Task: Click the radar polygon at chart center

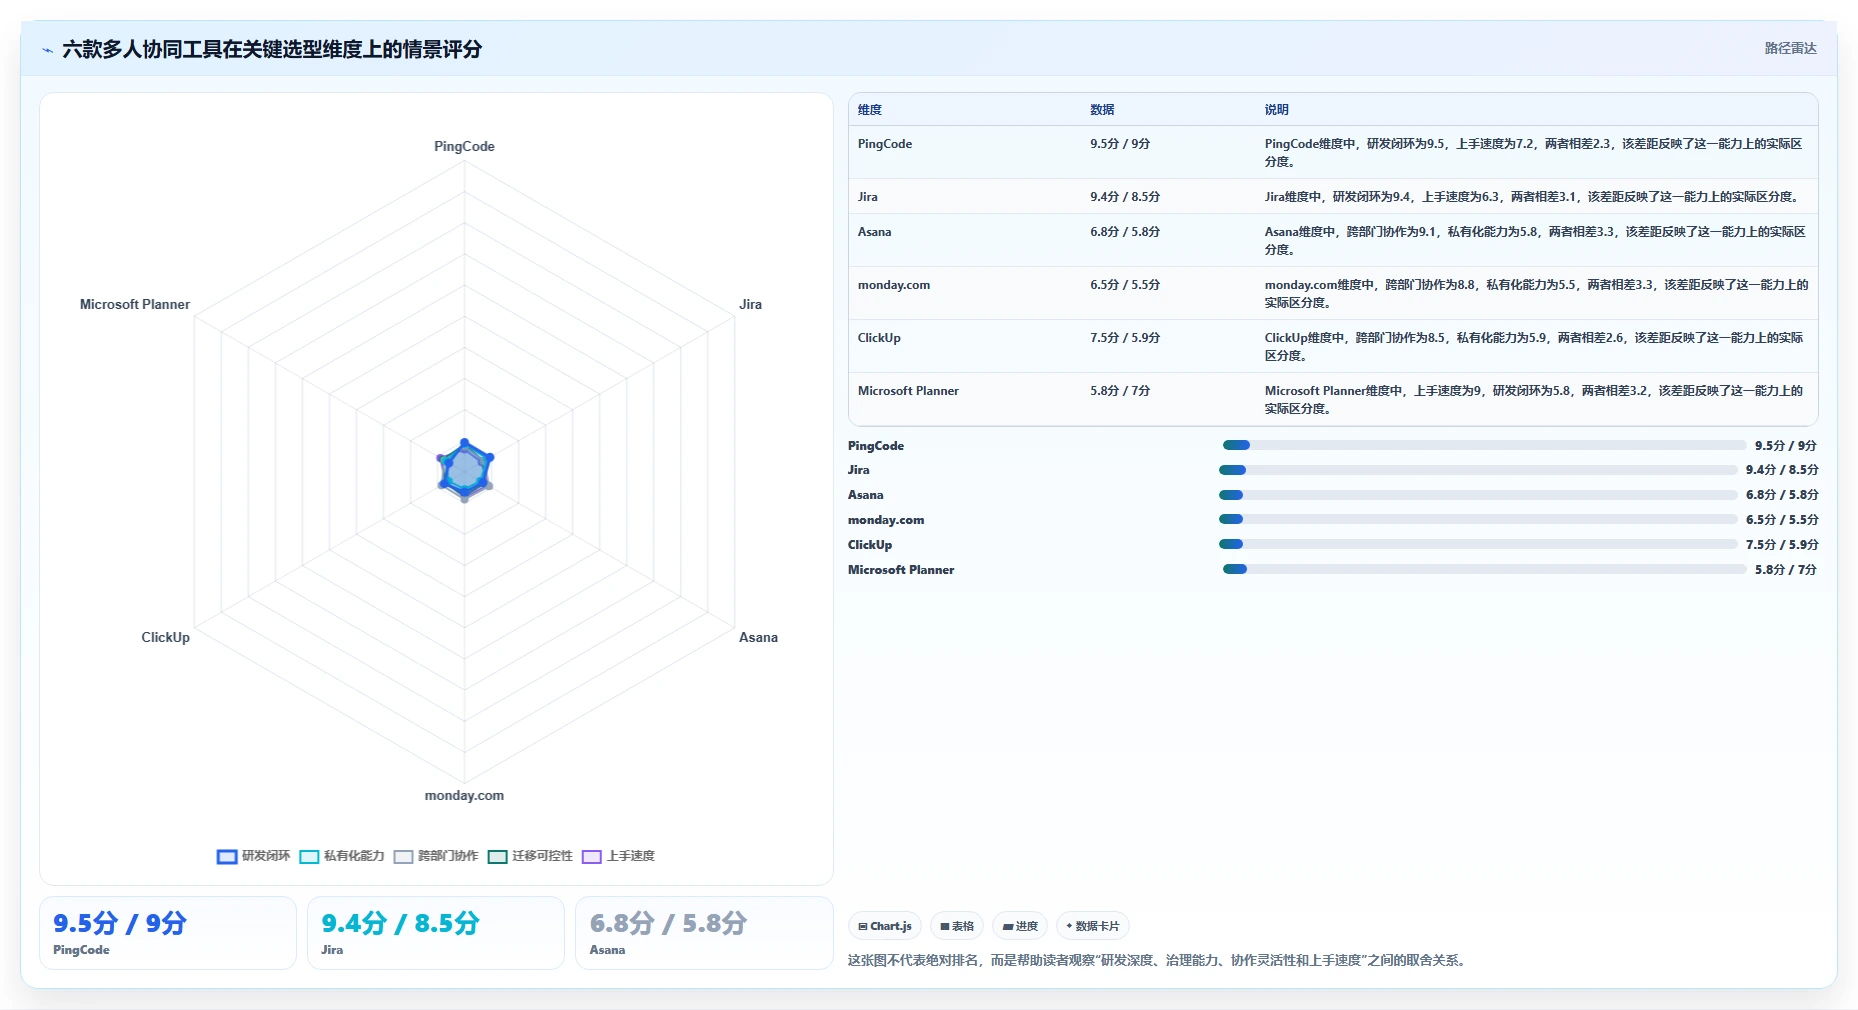Action: (464, 469)
